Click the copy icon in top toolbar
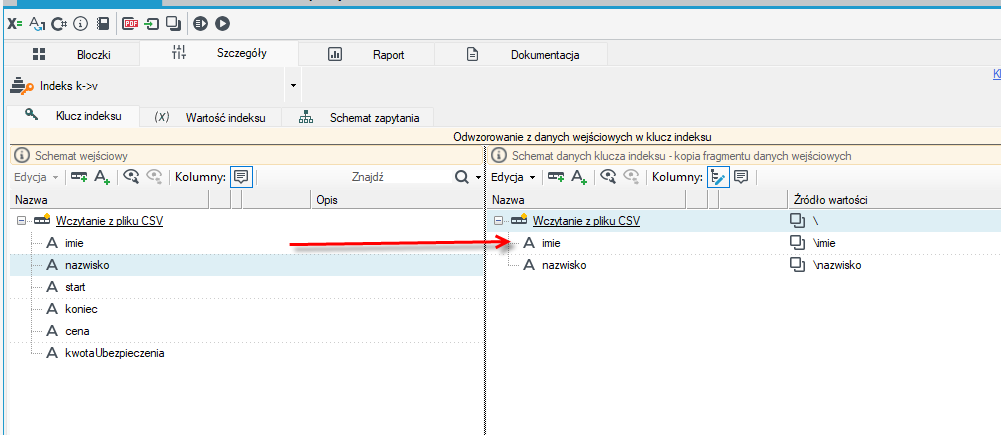Viewport: 1001px width, 435px height. (173, 24)
